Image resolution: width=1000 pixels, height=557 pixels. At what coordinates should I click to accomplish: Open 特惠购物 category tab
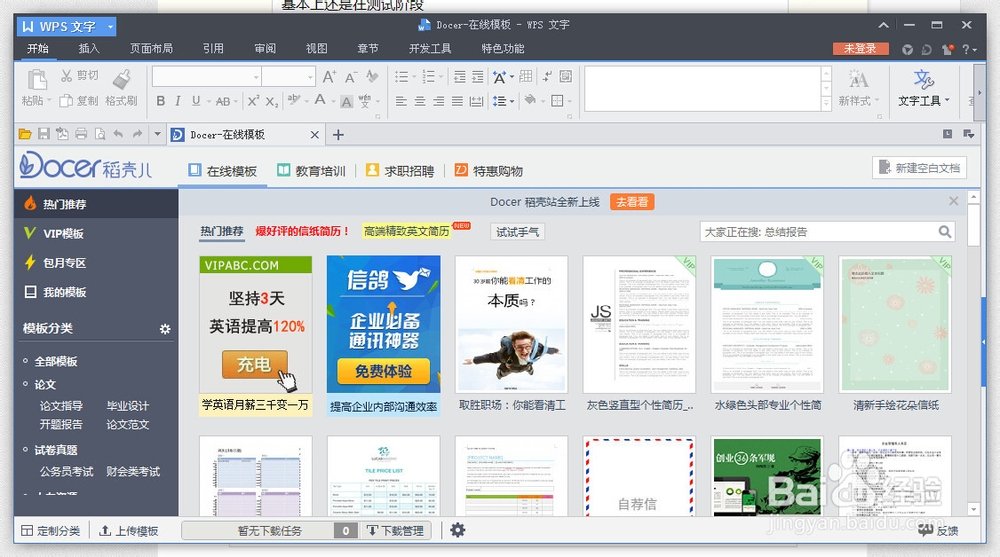pyautogui.click(x=489, y=170)
